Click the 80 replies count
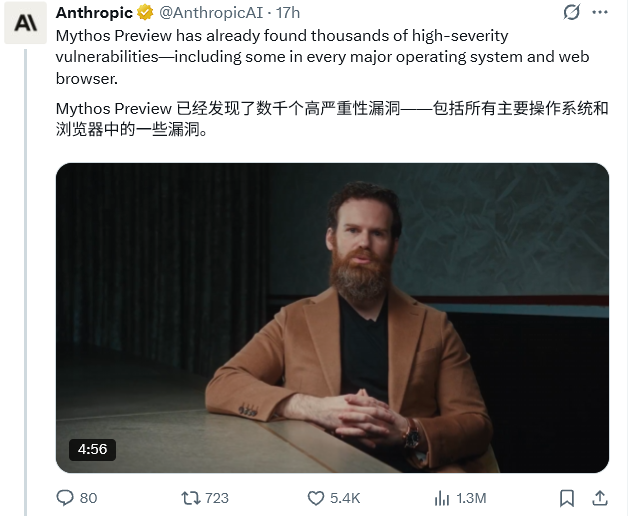This screenshot has height=516, width=631. [89, 498]
